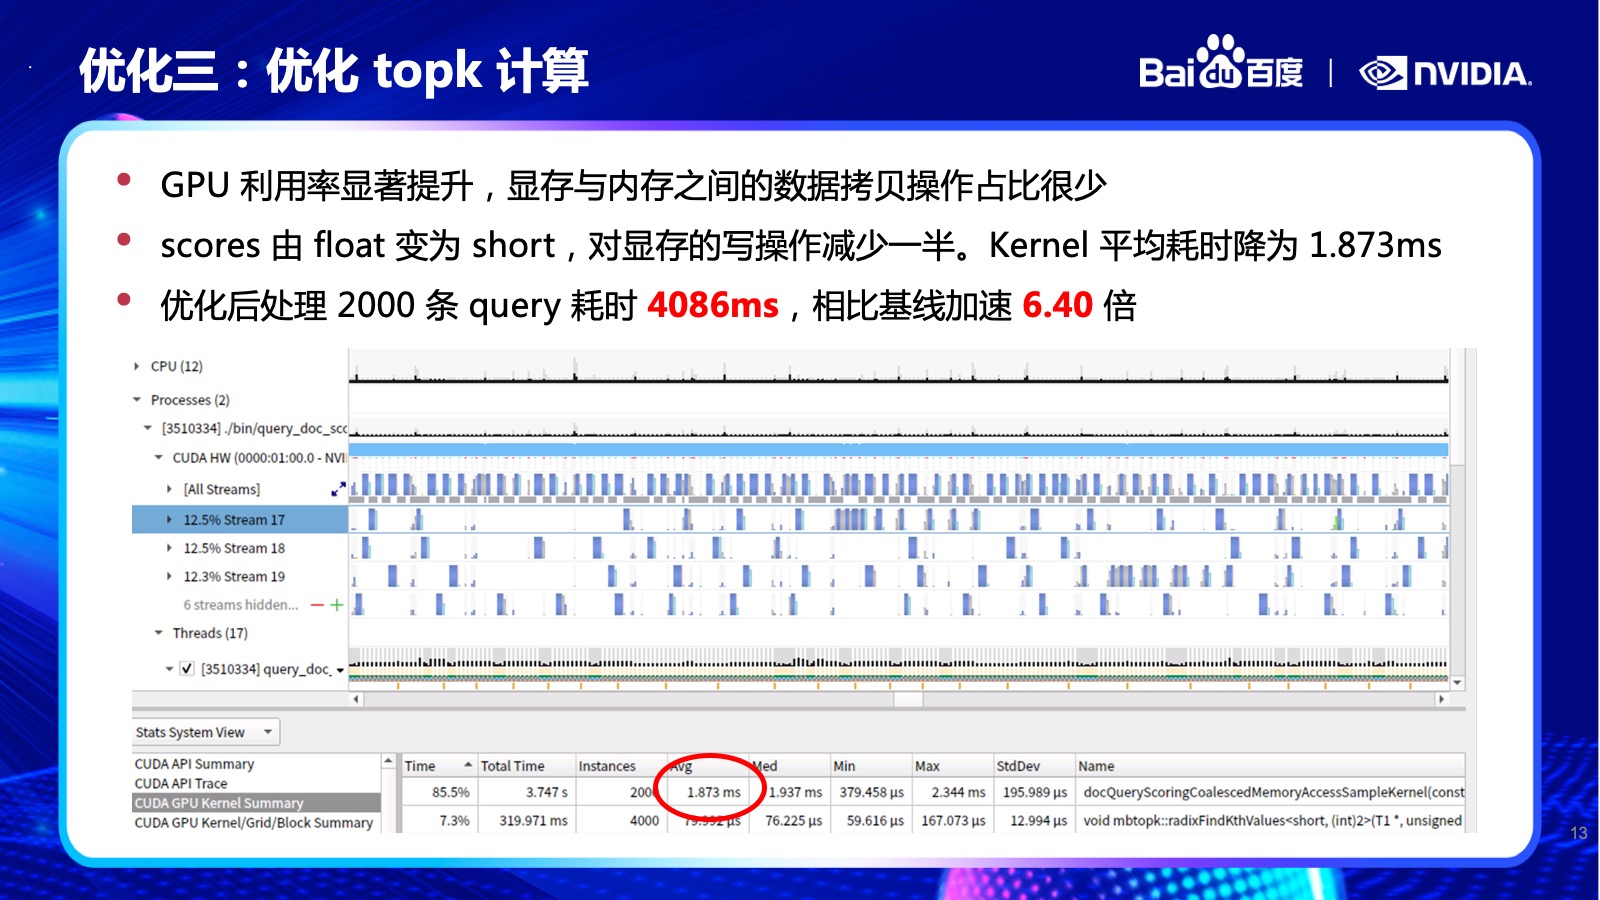This screenshot has height=900, width=1600.
Task: Expand the CPU (12) row
Action: (137, 366)
